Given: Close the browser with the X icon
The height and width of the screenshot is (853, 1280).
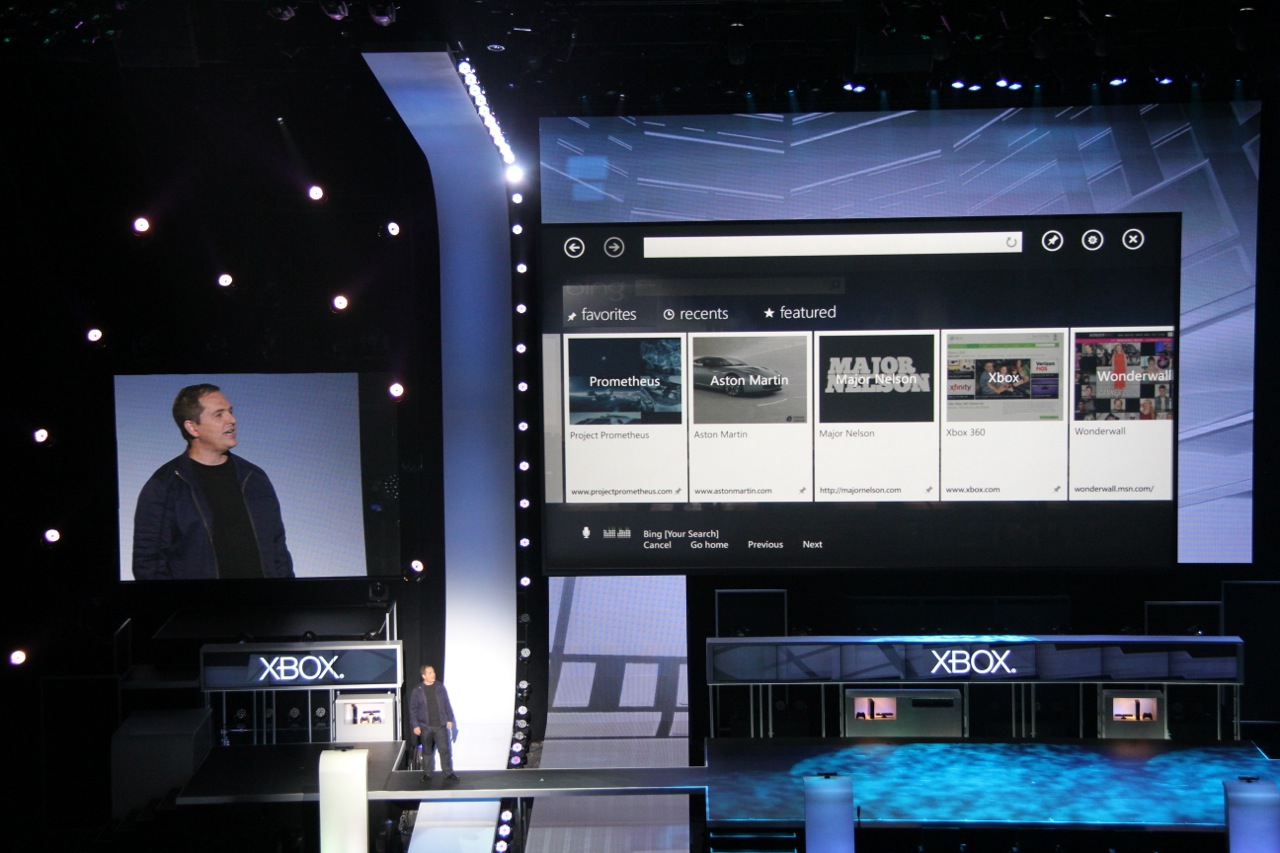Looking at the screenshot, I should click(x=1132, y=239).
